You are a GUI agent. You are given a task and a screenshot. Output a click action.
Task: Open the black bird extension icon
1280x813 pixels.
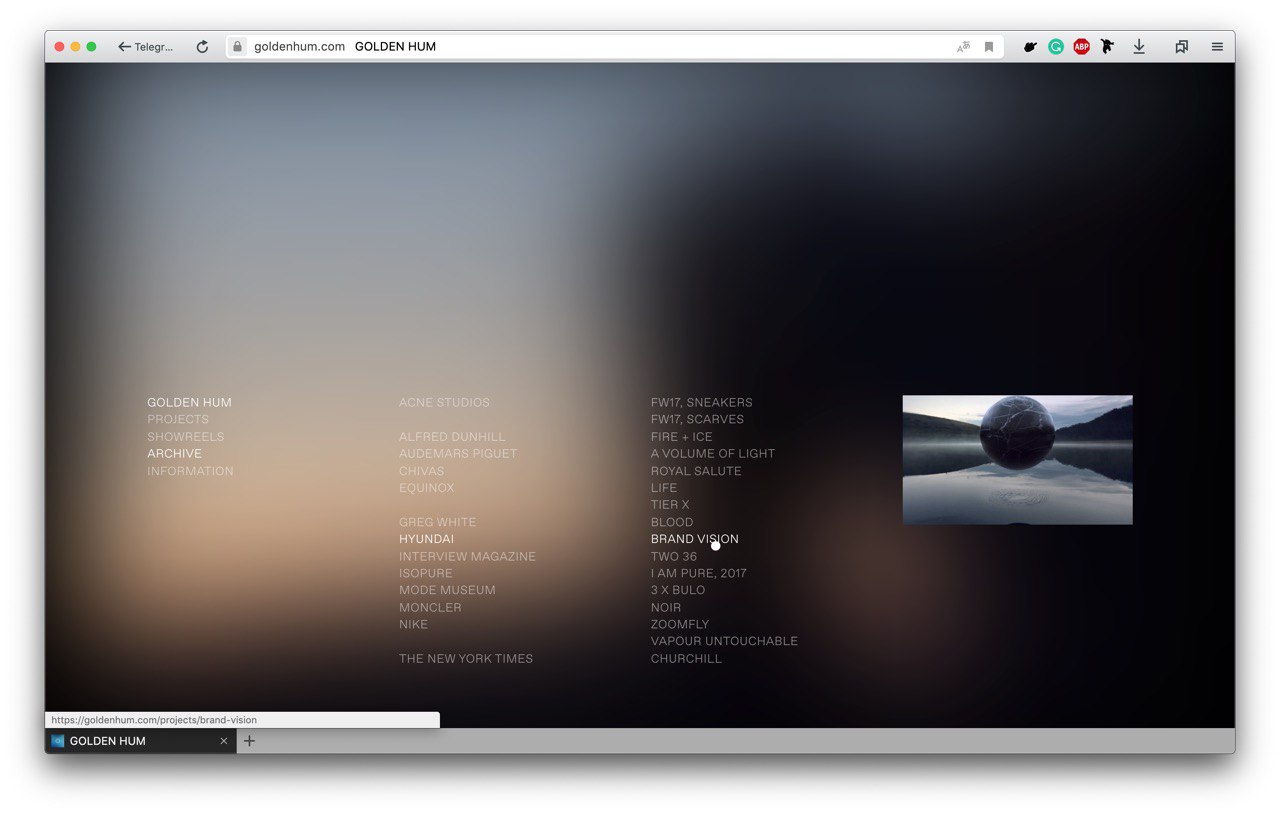coord(1030,46)
